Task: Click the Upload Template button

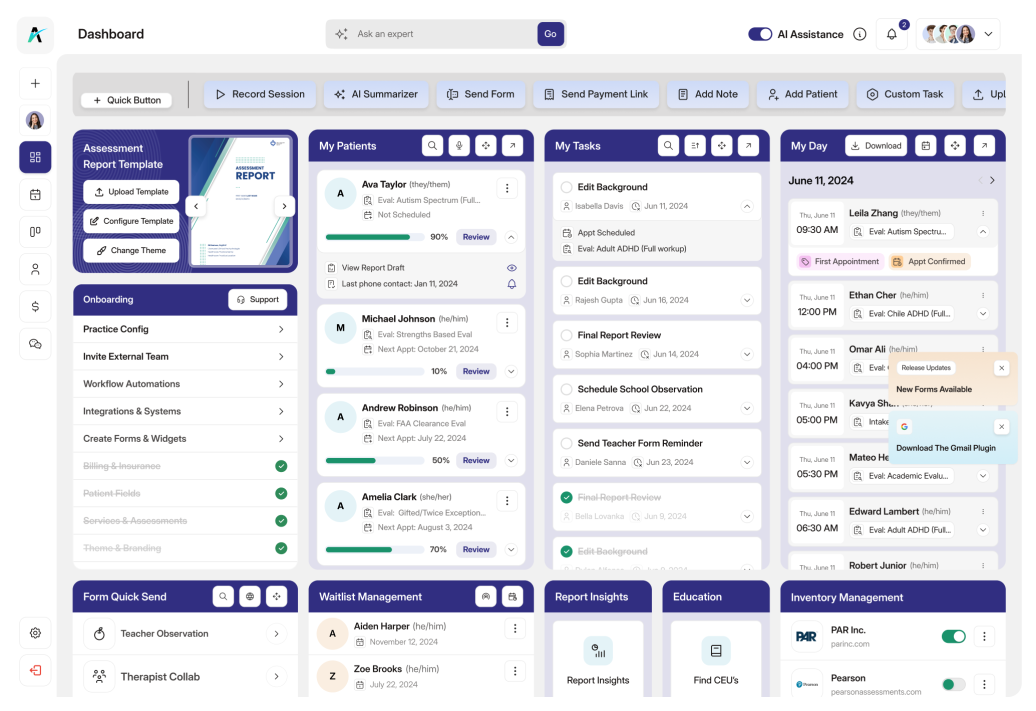Action: click(131, 192)
